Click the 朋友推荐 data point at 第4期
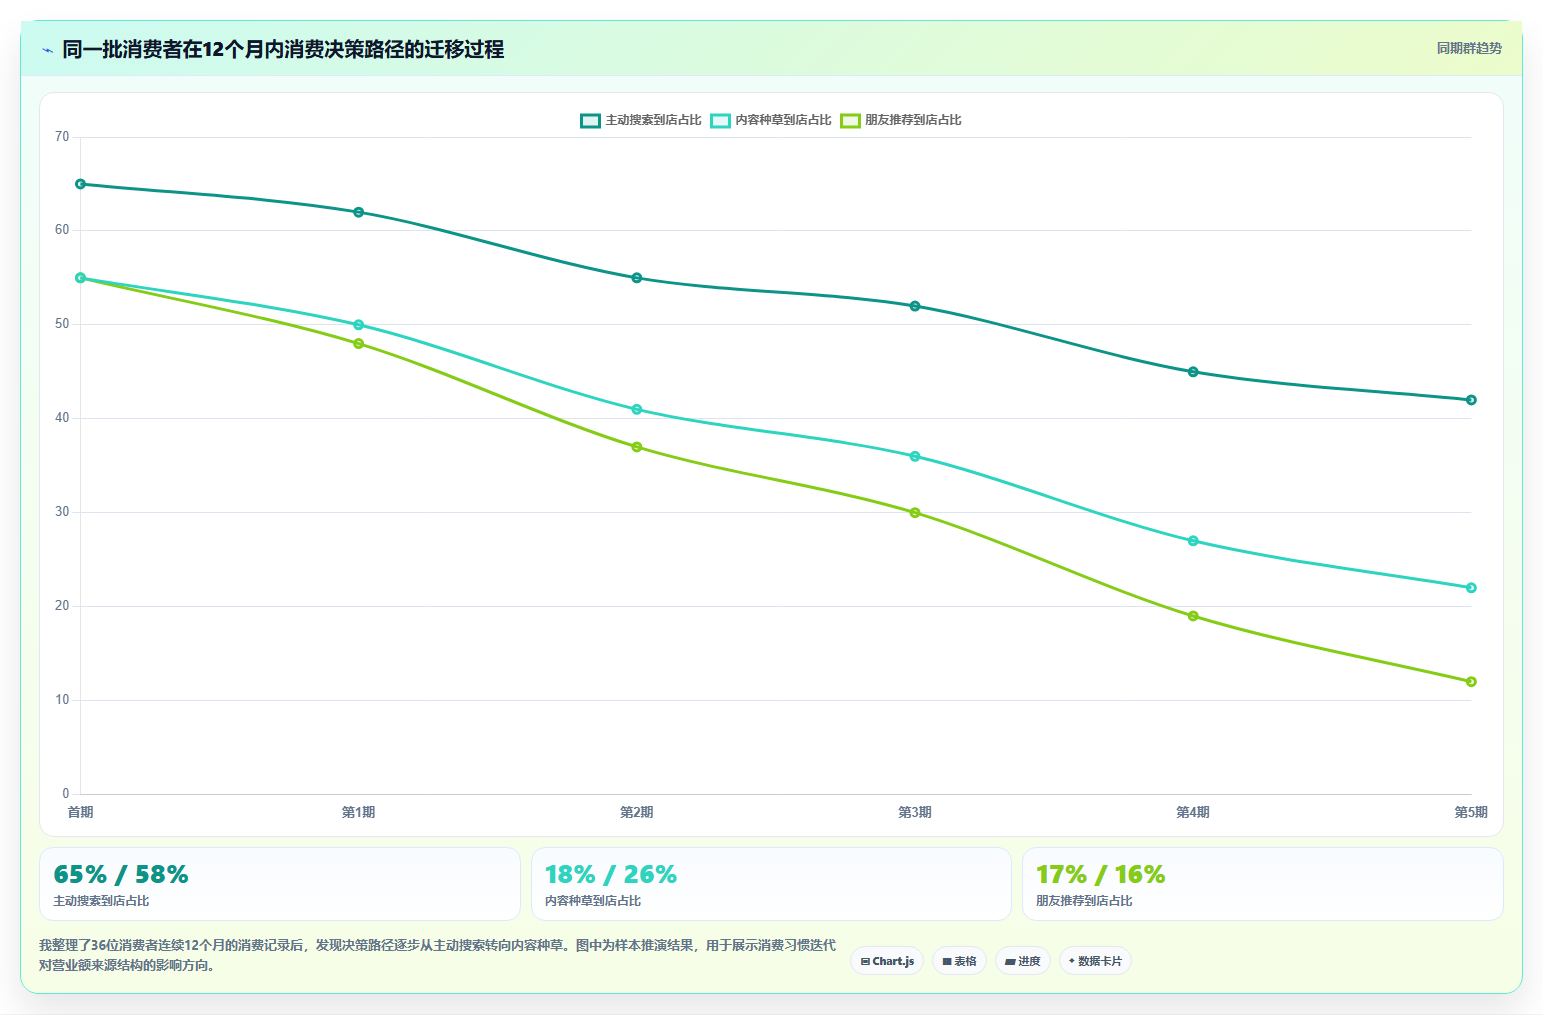This screenshot has height=1015, width=1543. 1193,616
